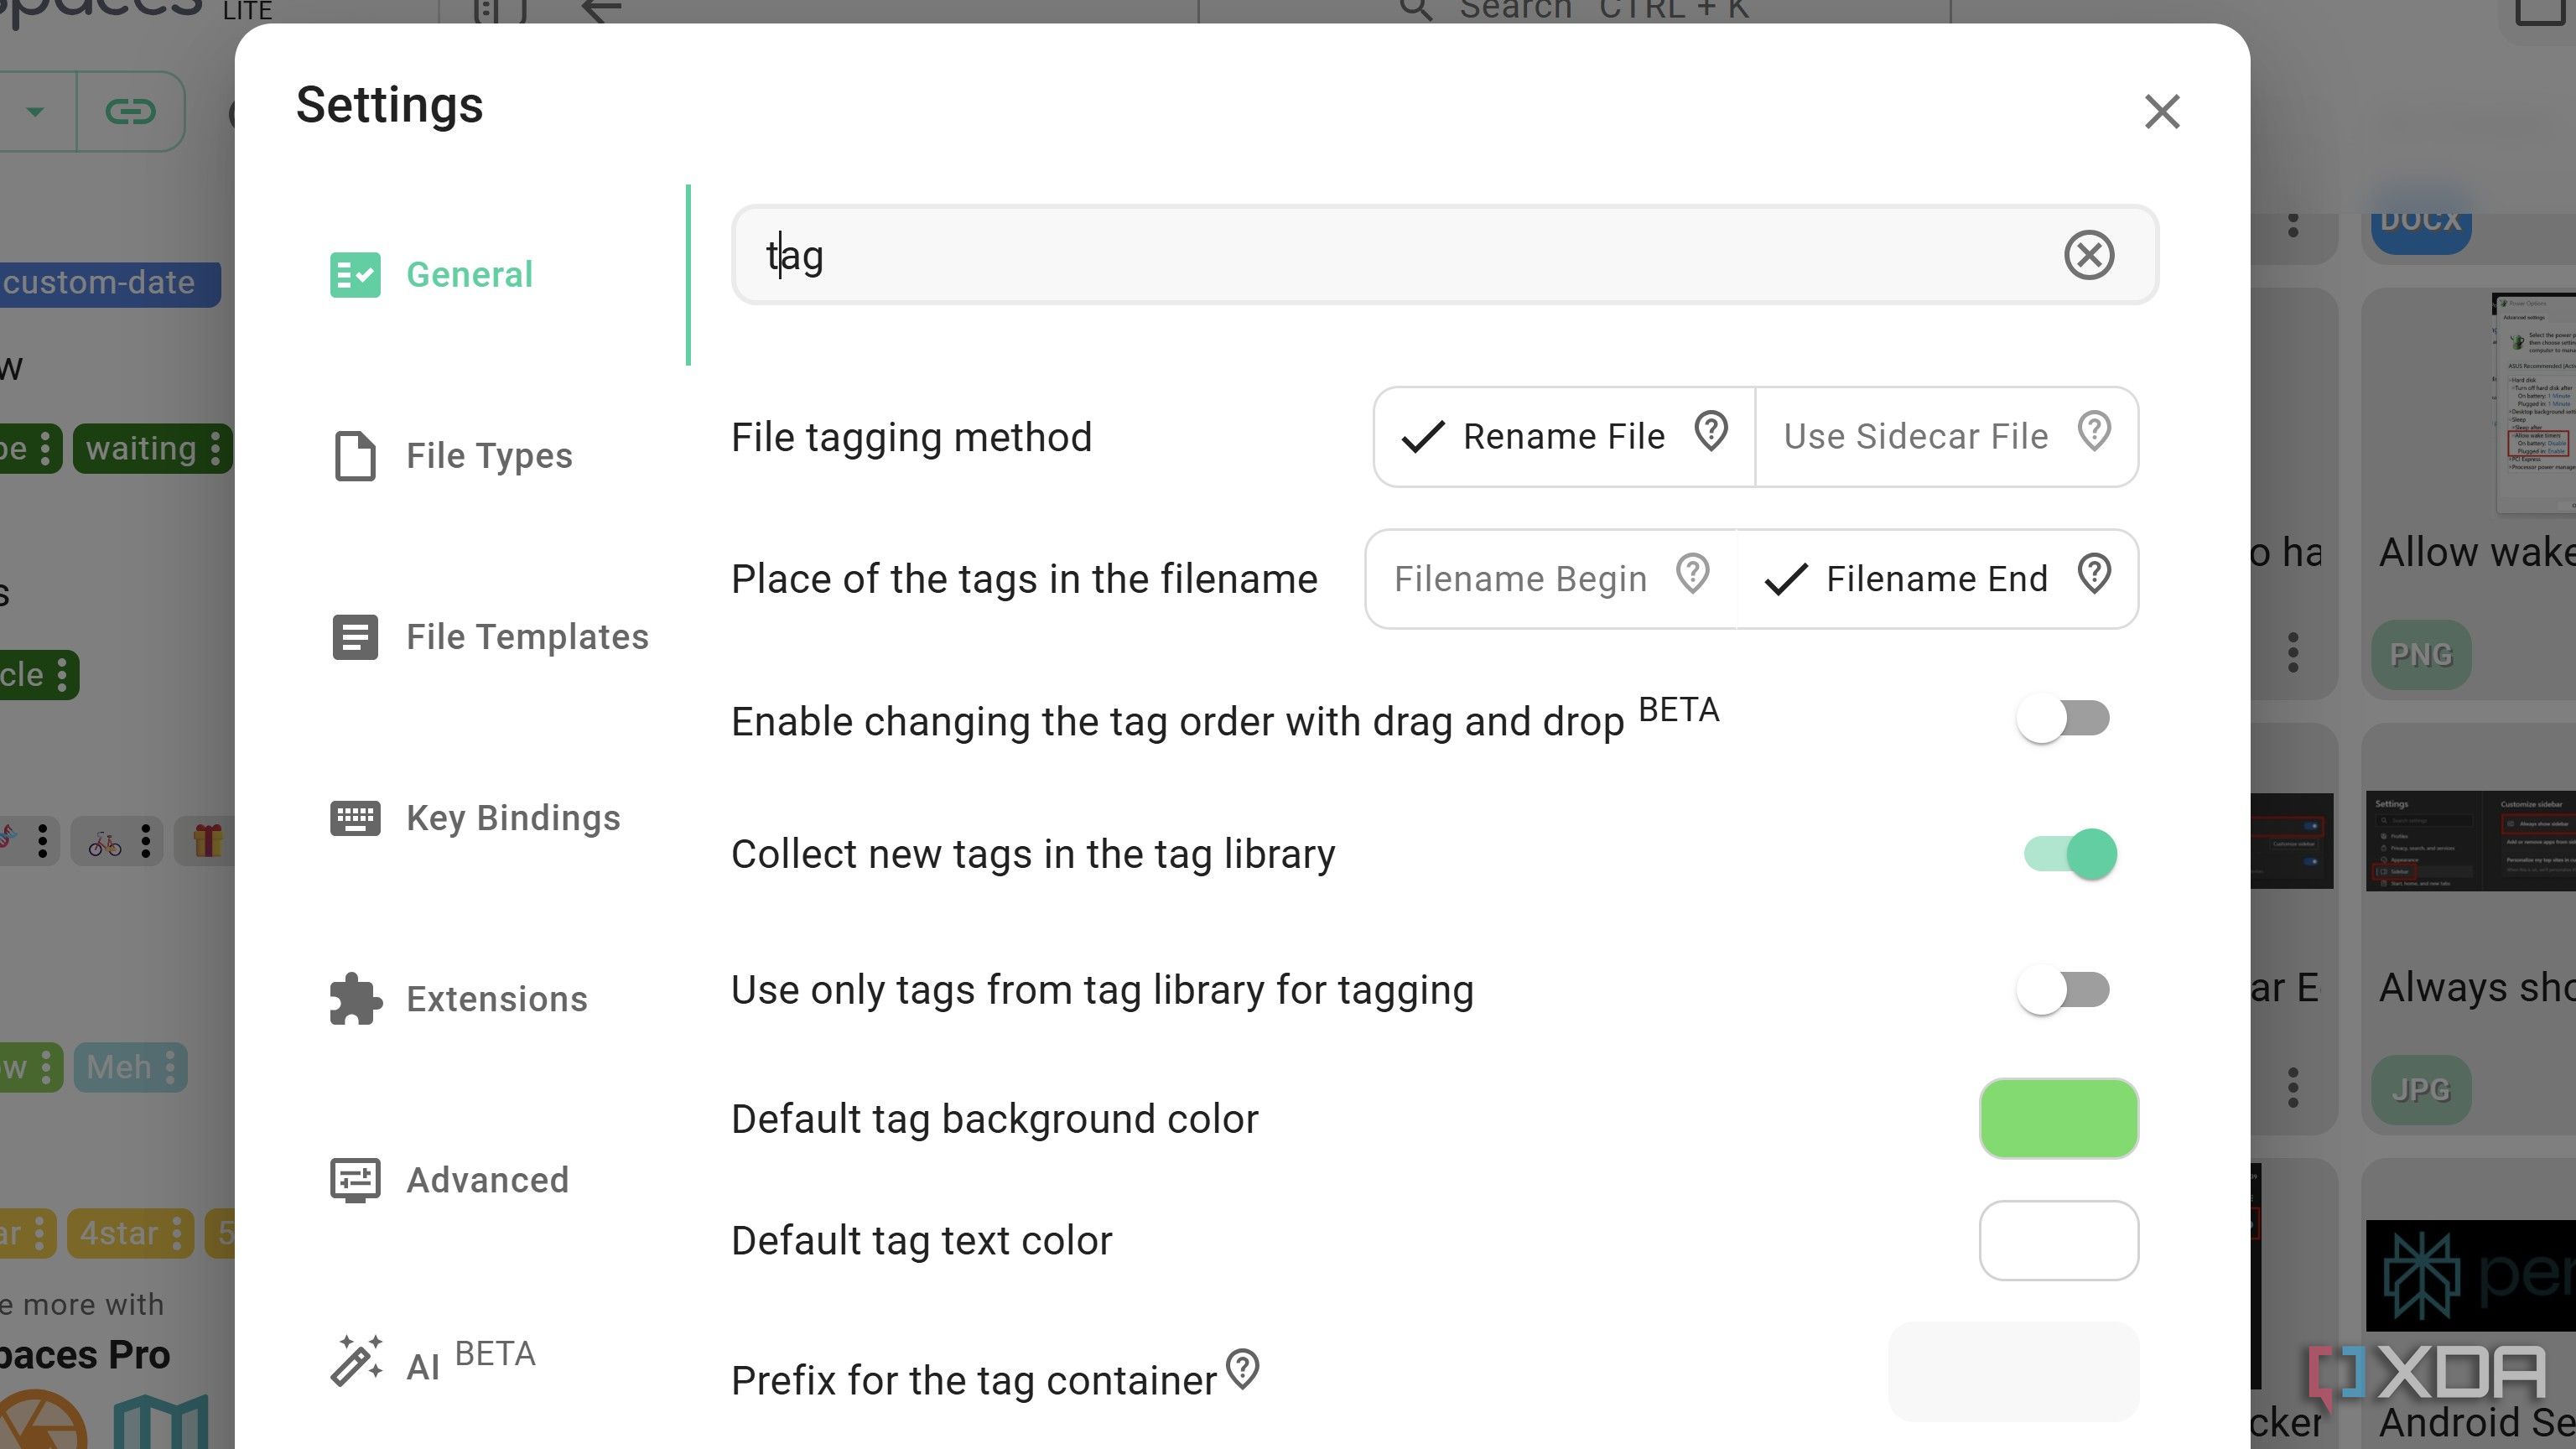Choose Filename Begin tag placement
Screen dimensions: 2576x1449
pyautogui.click(x=1551, y=579)
